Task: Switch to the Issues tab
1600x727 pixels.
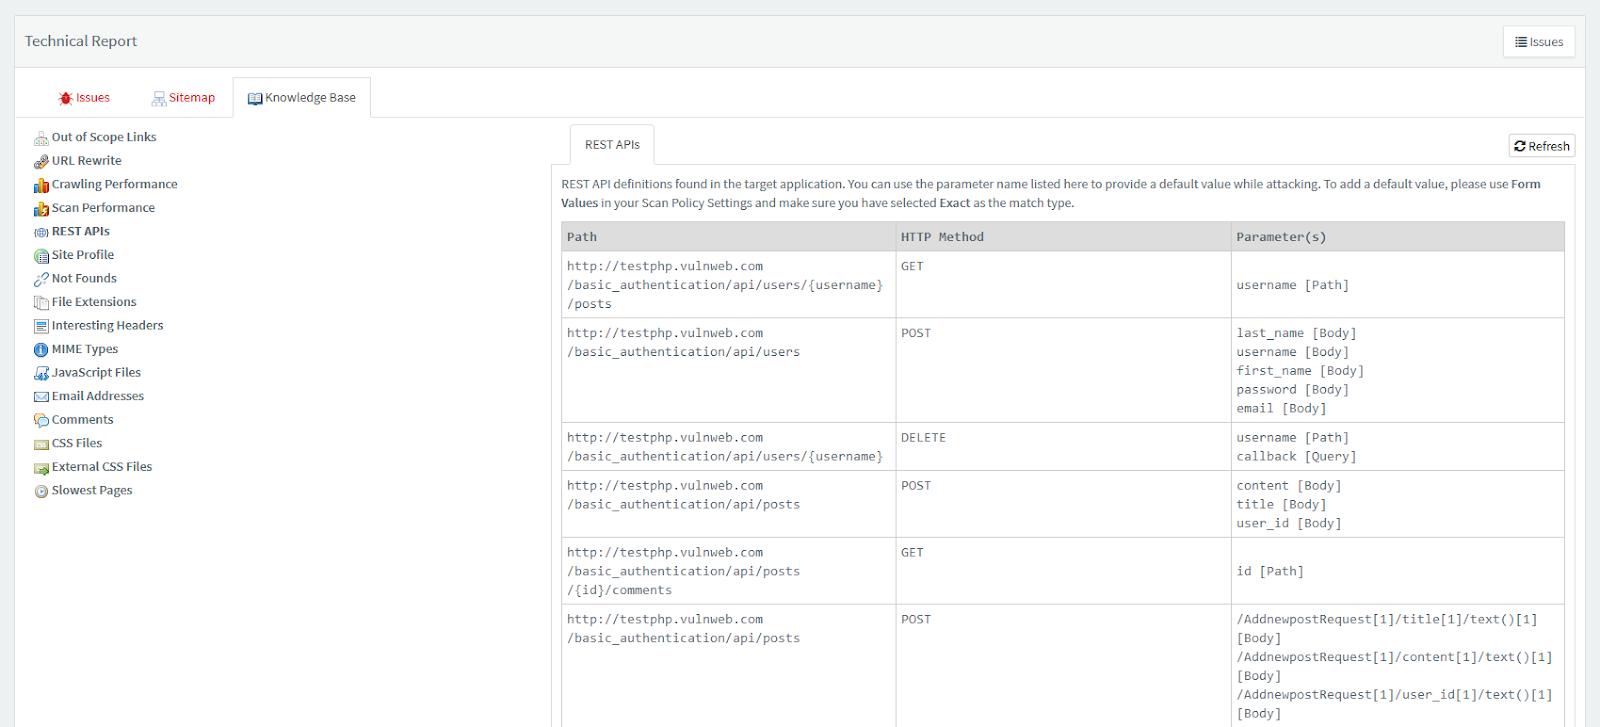Action: 84,98
